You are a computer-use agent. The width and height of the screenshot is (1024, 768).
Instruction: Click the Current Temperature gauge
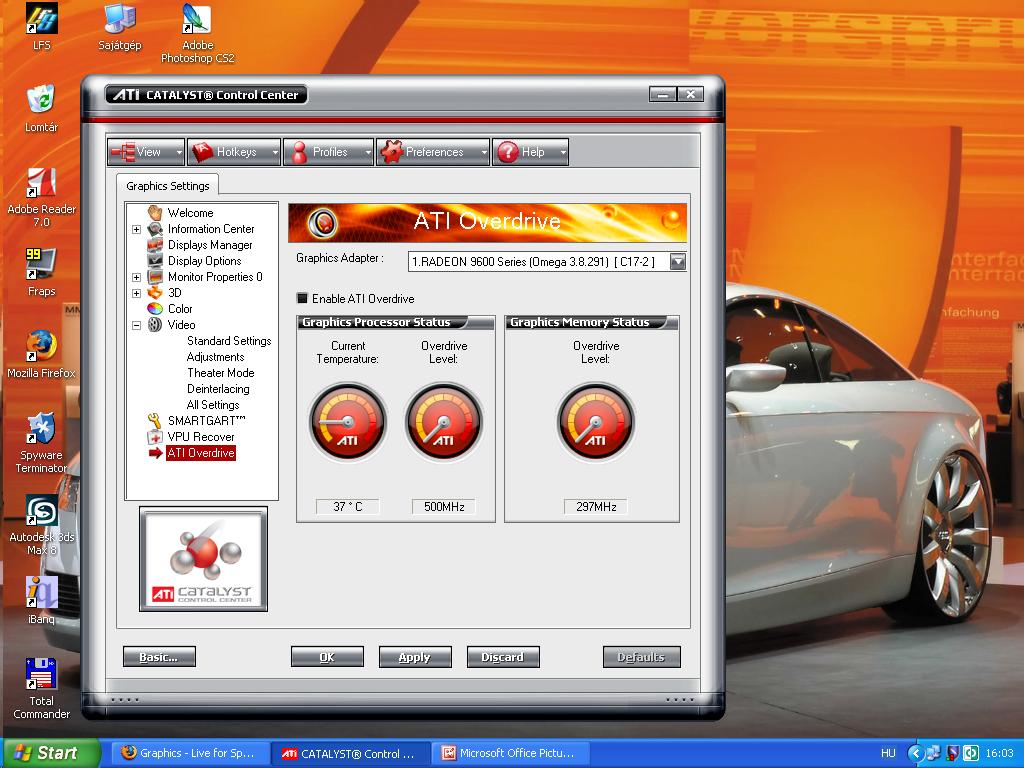pos(348,421)
